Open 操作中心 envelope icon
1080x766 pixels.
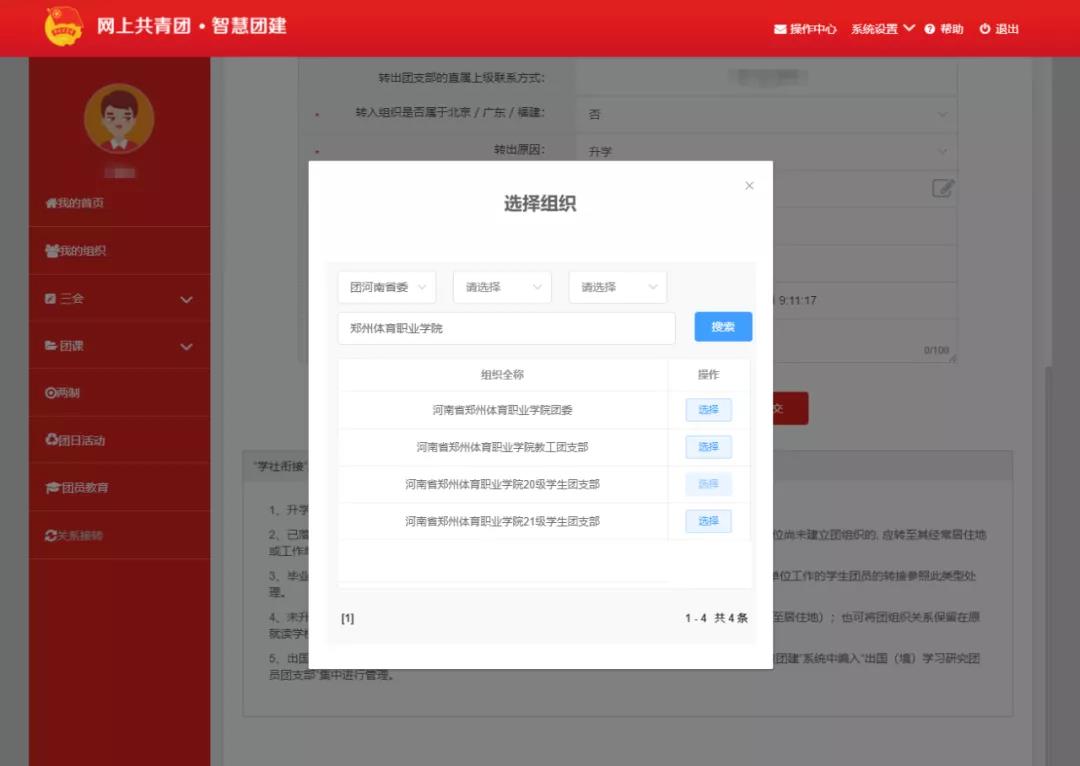click(780, 29)
